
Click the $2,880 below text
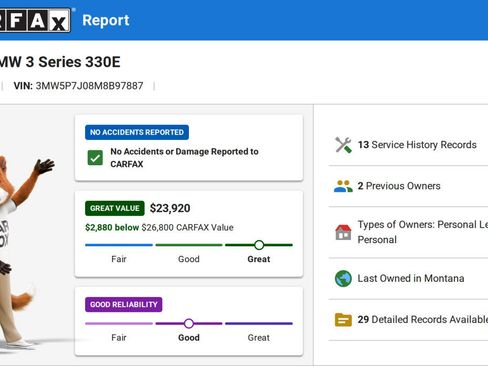[x=112, y=228]
